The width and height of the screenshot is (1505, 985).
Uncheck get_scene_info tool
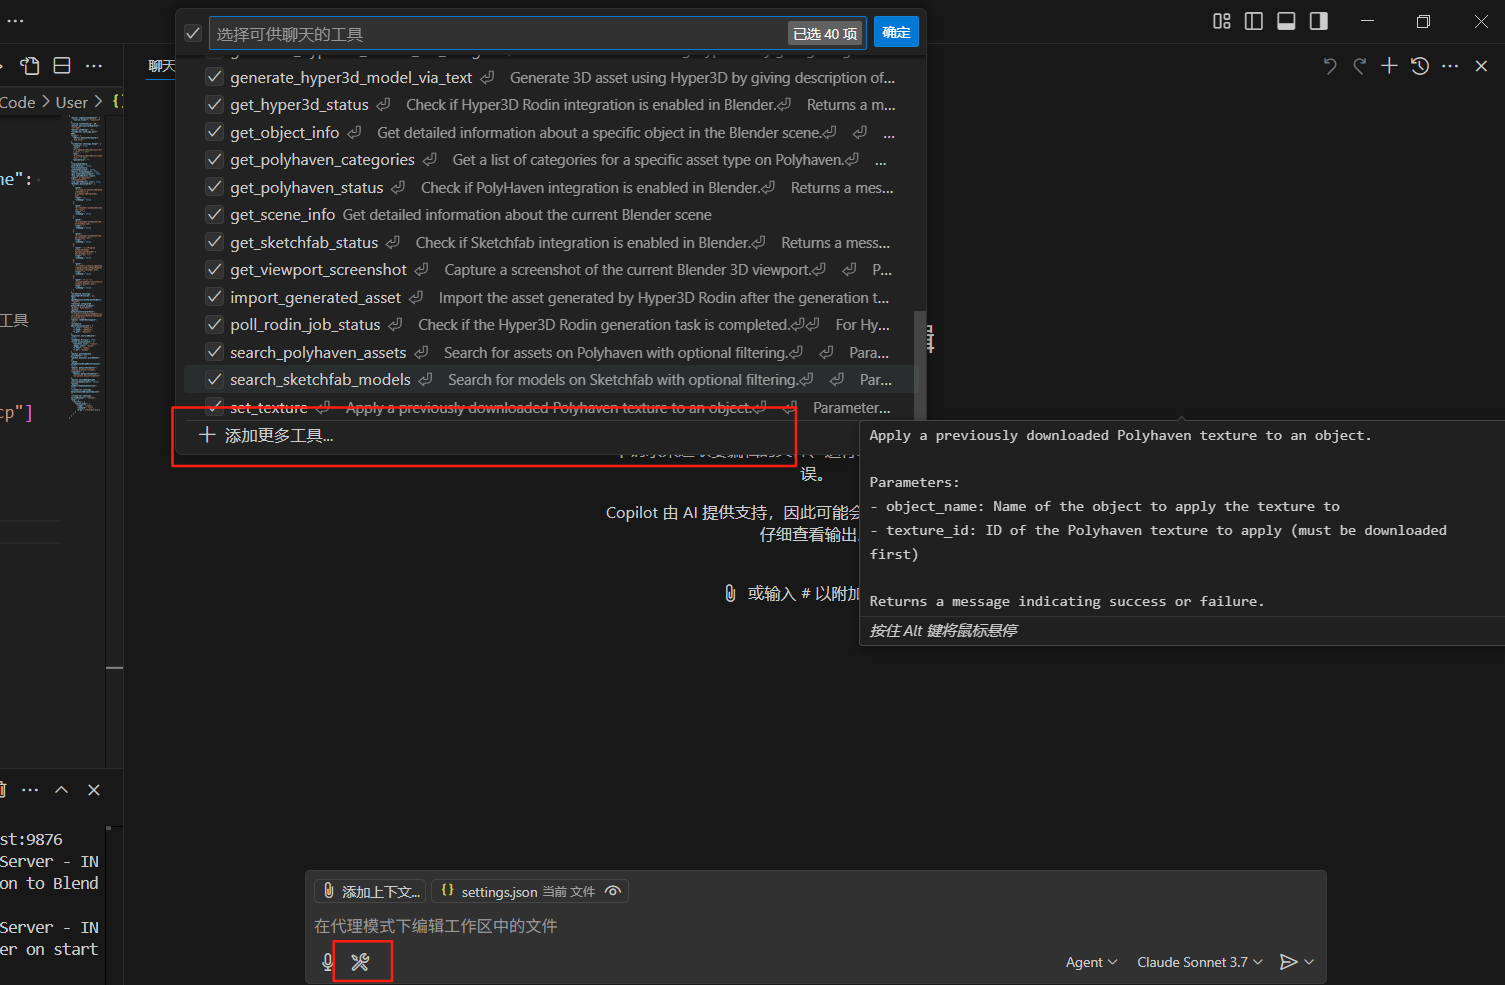click(x=214, y=214)
